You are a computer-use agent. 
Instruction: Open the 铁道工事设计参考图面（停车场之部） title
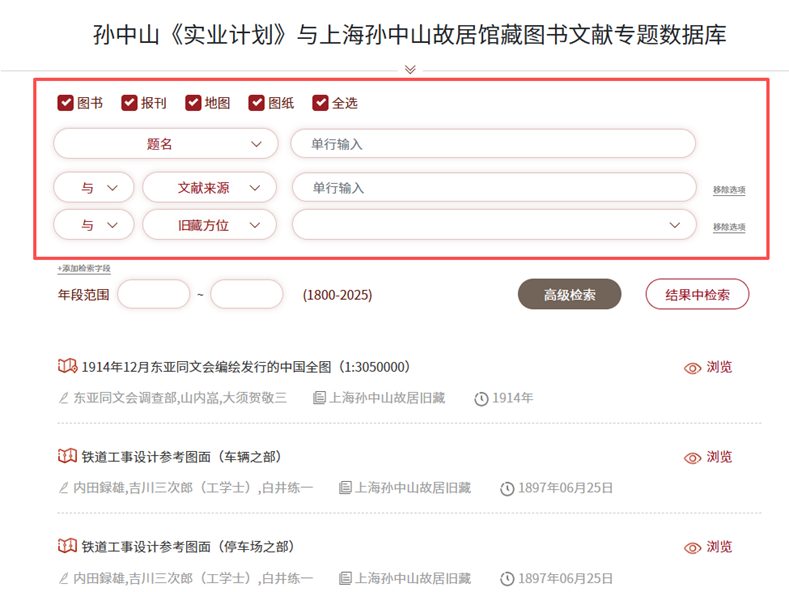tap(188, 547)
